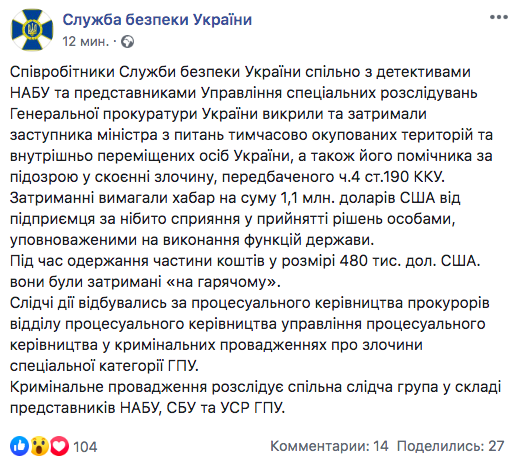Viewport: 516px width, 466px height.
Task: Open the Служба безпеки України page name link
Action: click(x=157, y=19)
